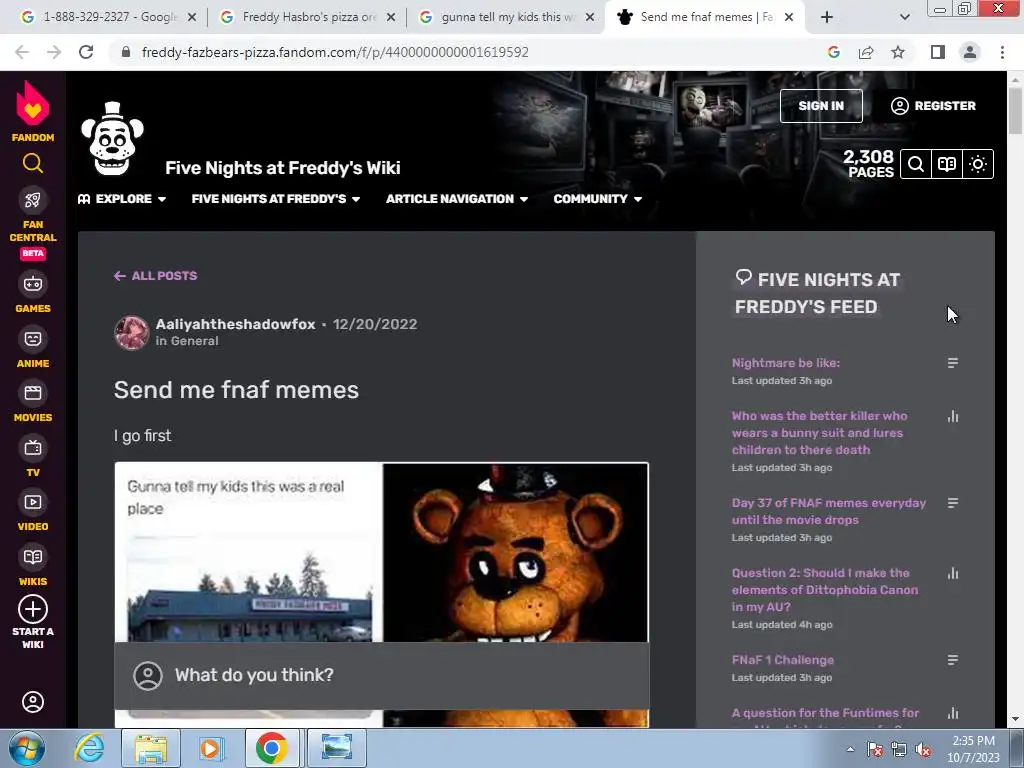View site information lock icon
This screenshot has width=1024, height=768.
click(x=126, y=52)
